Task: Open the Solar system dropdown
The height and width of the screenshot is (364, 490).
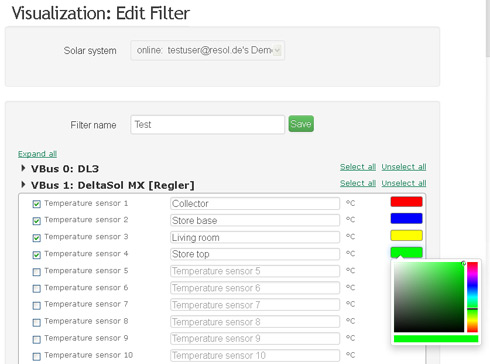Action: [x=207, y=50]
